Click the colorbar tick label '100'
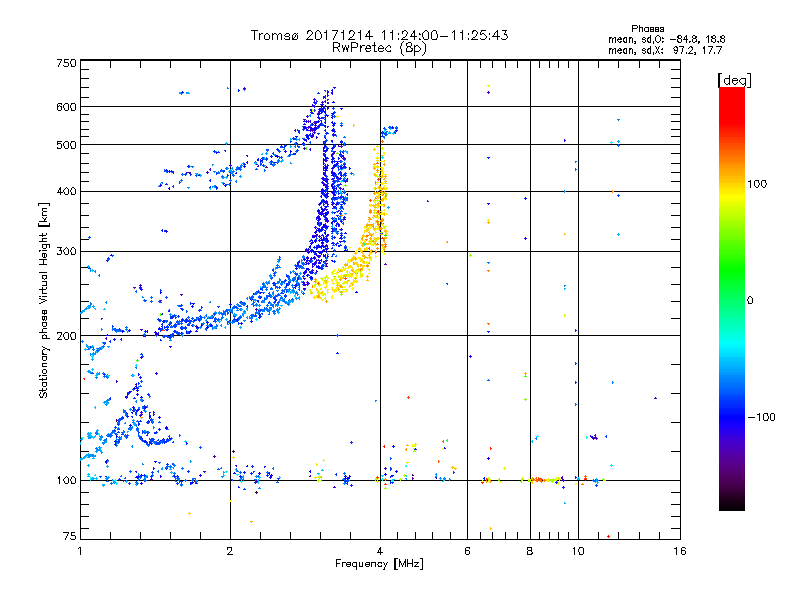Screen dimensions: 800x600 point(757,184)
